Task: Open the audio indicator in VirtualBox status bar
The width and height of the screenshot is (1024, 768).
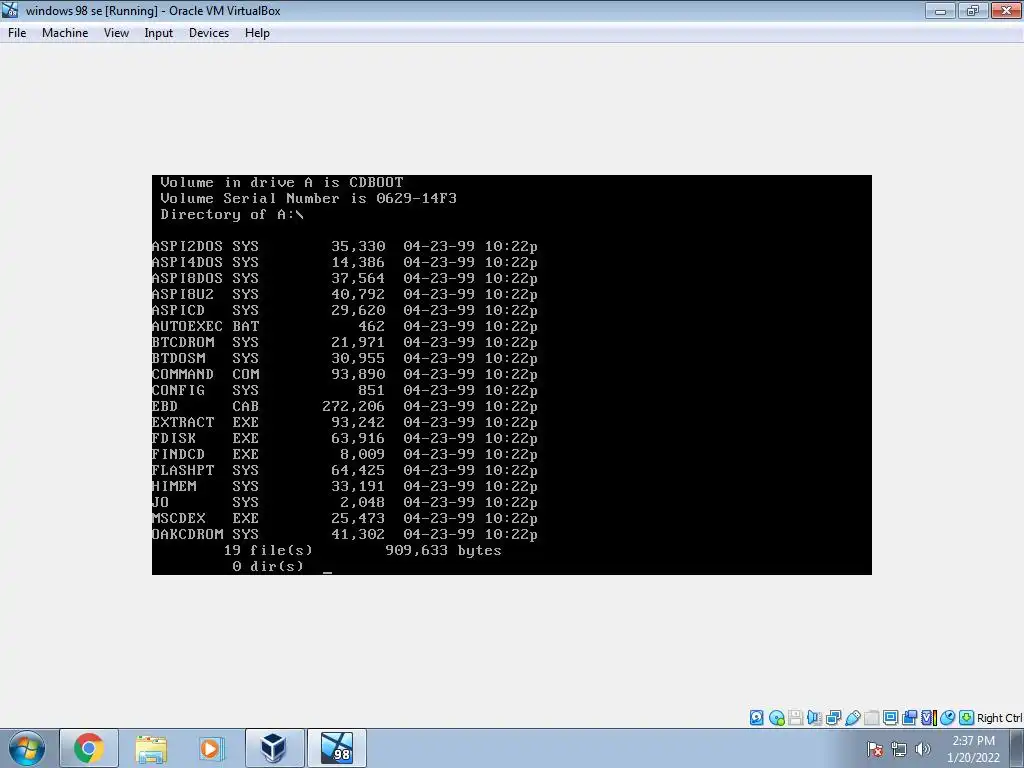Action: (814, 718)
